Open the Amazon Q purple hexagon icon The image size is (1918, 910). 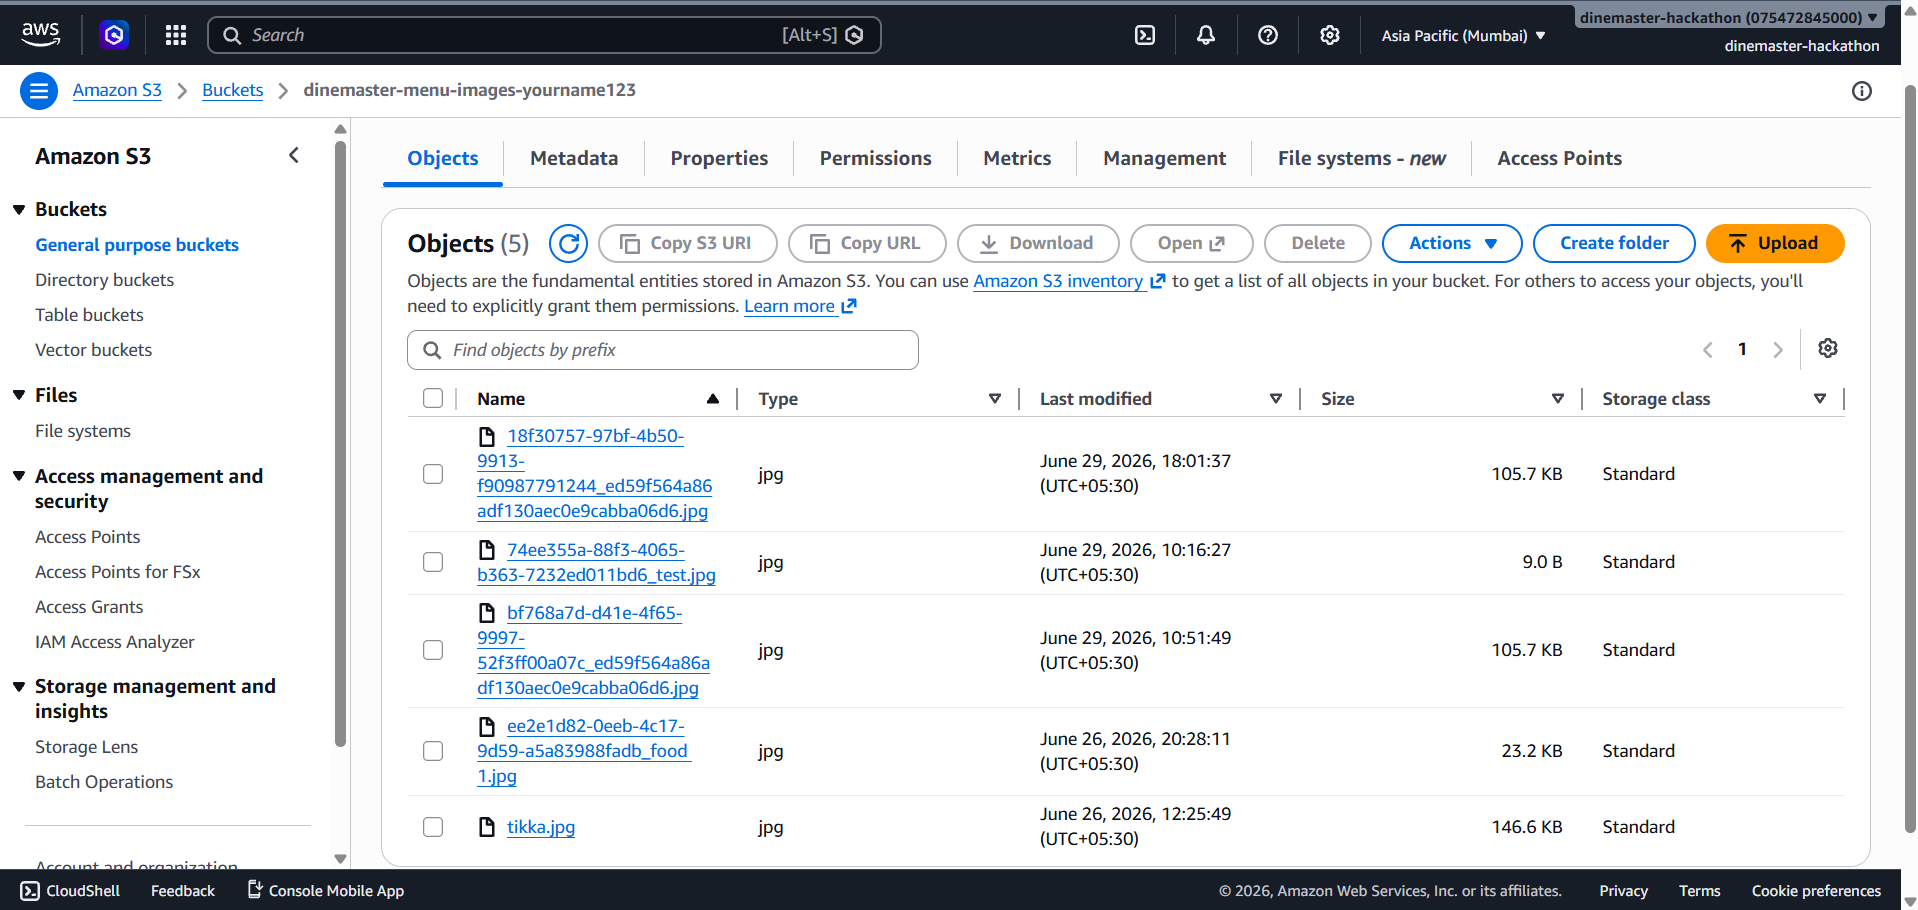(x=114, y=35)
